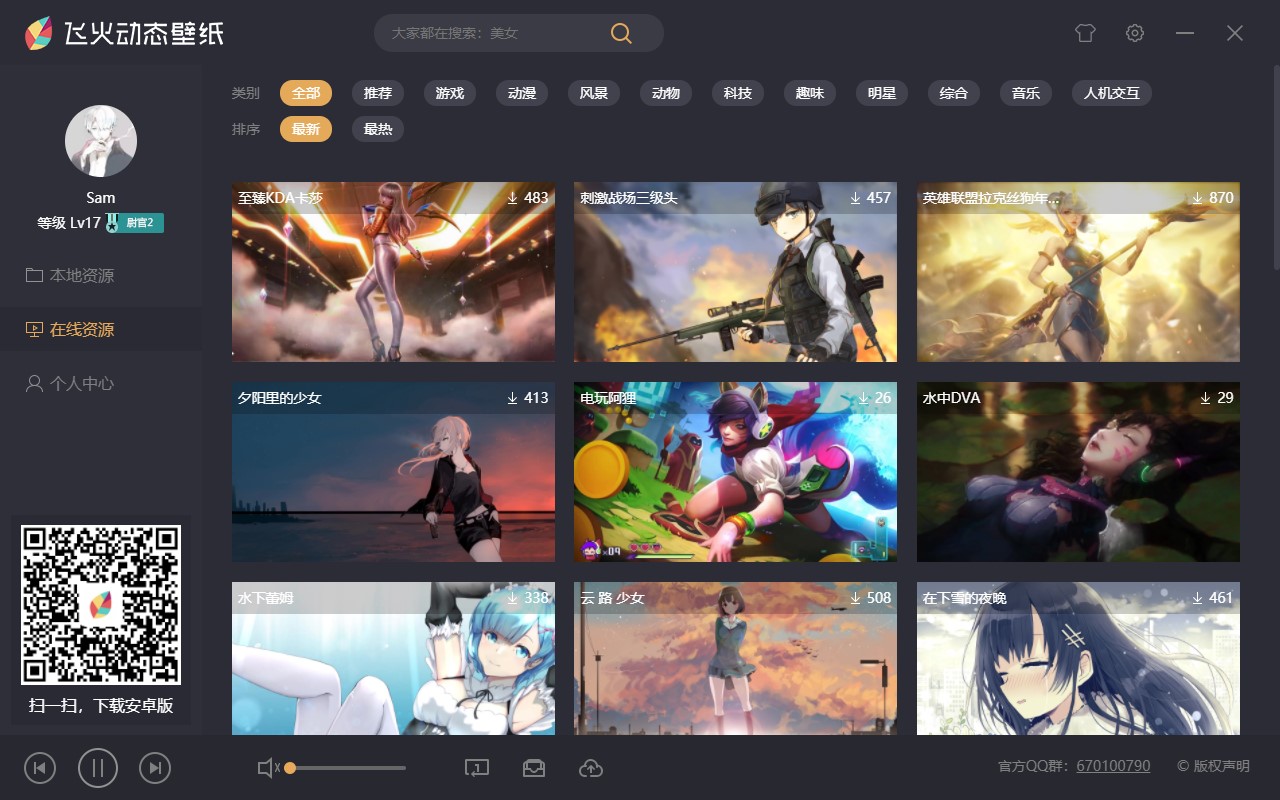Viewport: 1280px width, 800px height.
Task: Select the 全部 category filter
Action: tap(306, 93)
